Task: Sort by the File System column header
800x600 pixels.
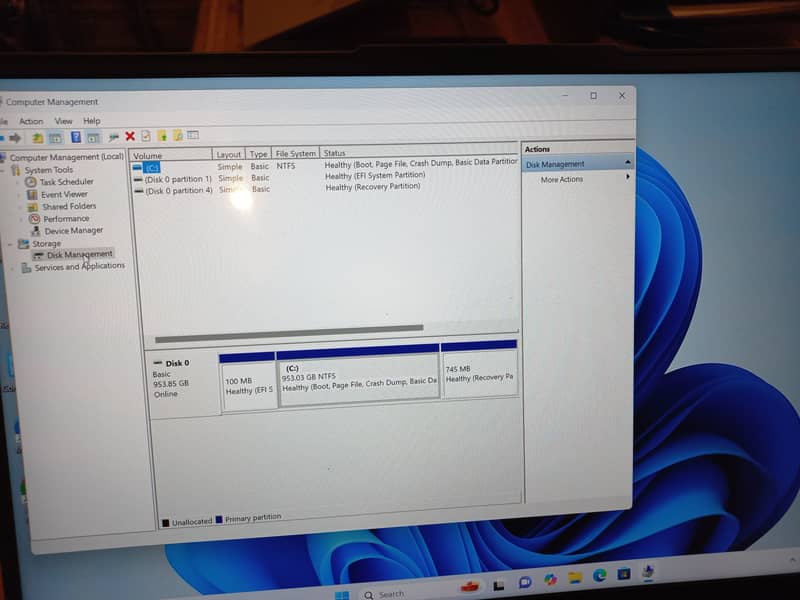Action: [295, 153]
